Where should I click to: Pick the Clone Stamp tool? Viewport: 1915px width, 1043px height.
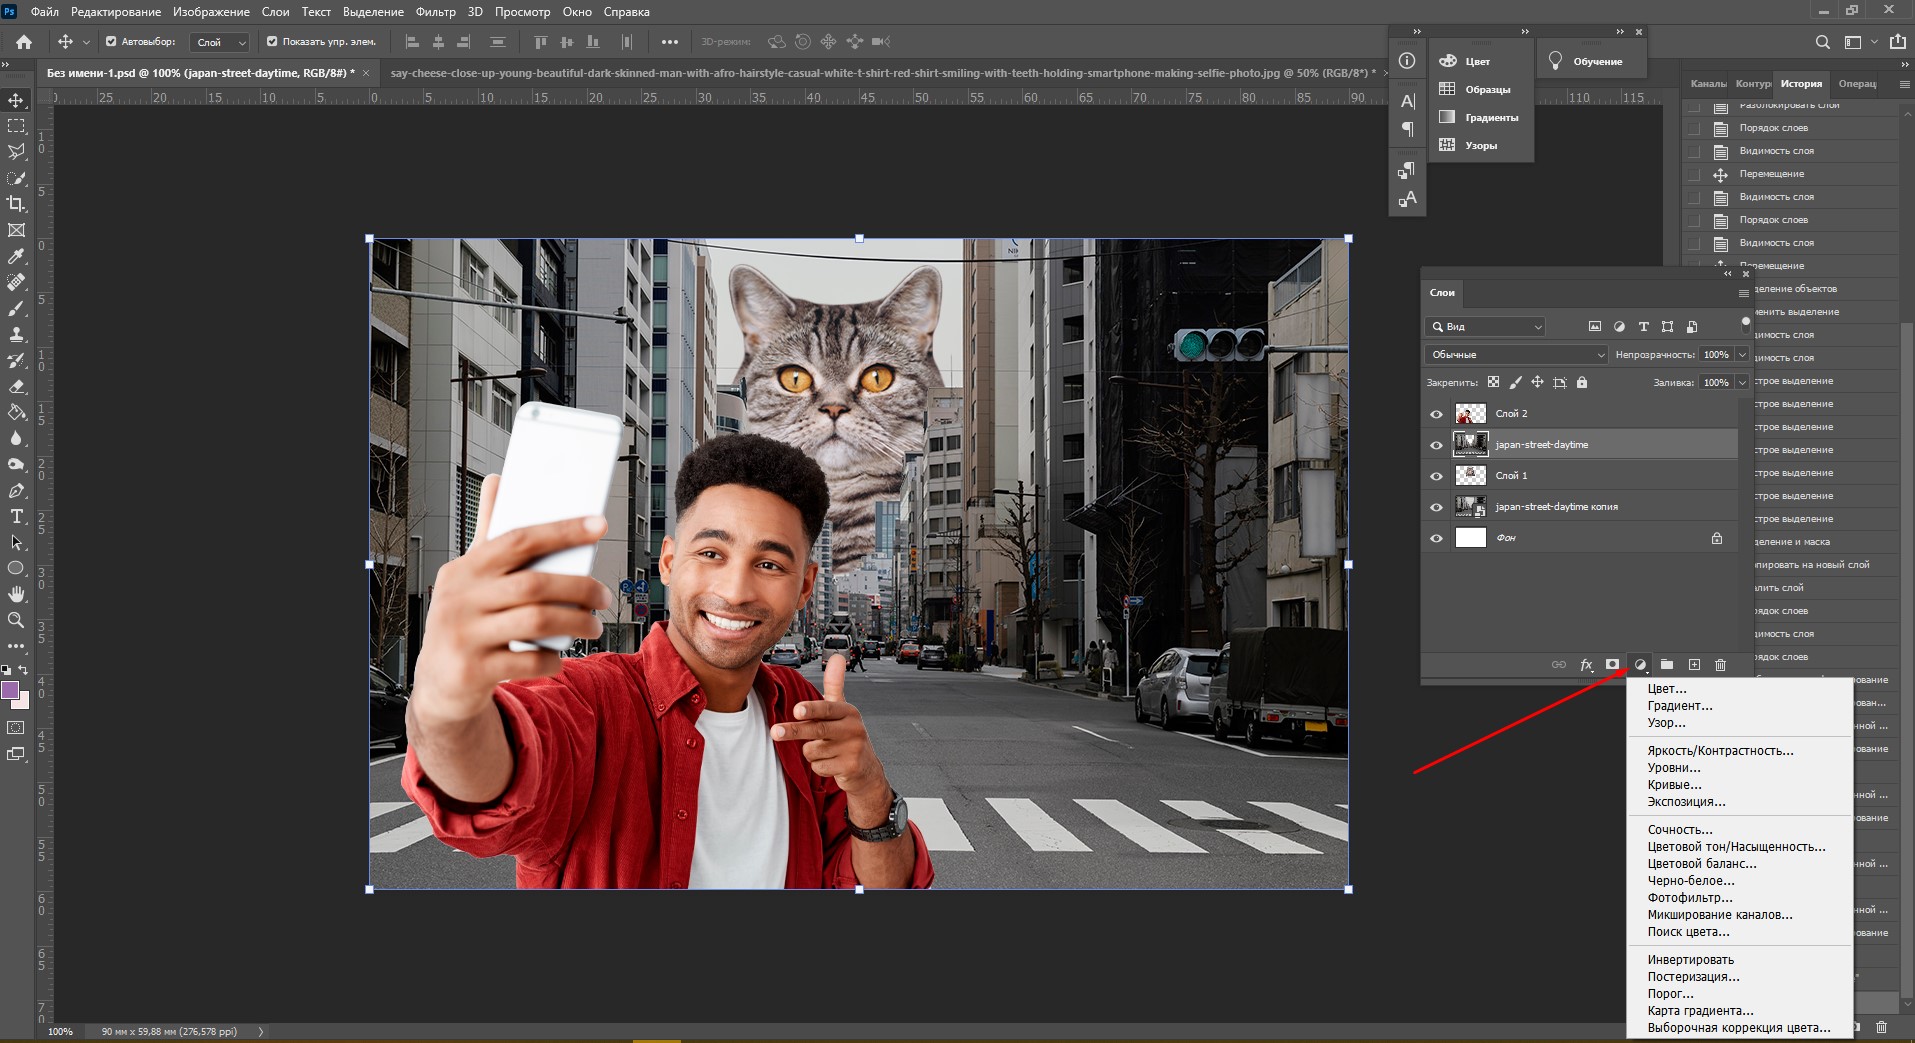pos(16,335)
